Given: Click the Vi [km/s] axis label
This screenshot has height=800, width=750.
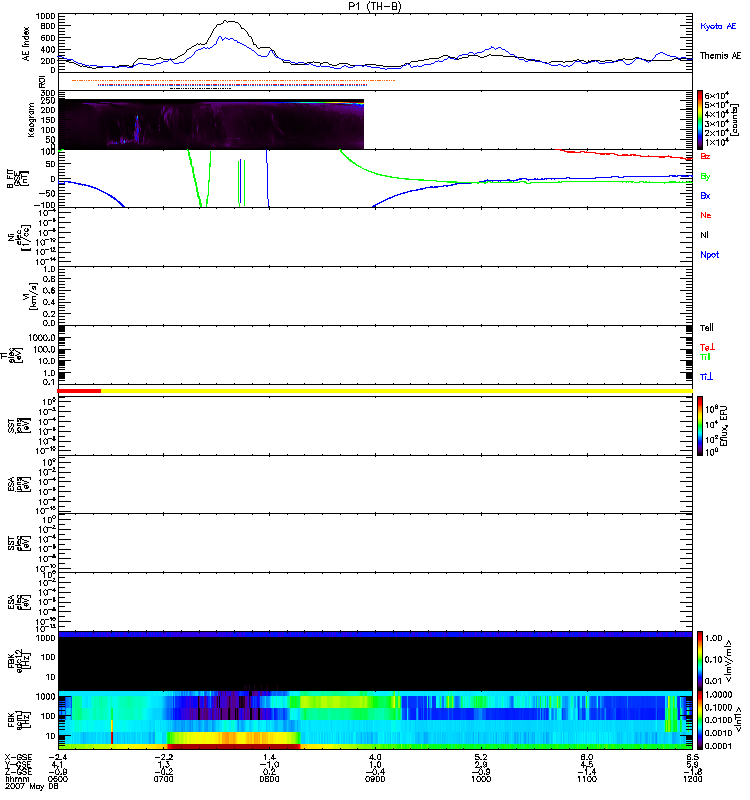Looking at the screenshot, I should pyautogui.click(x=30, y=296).
